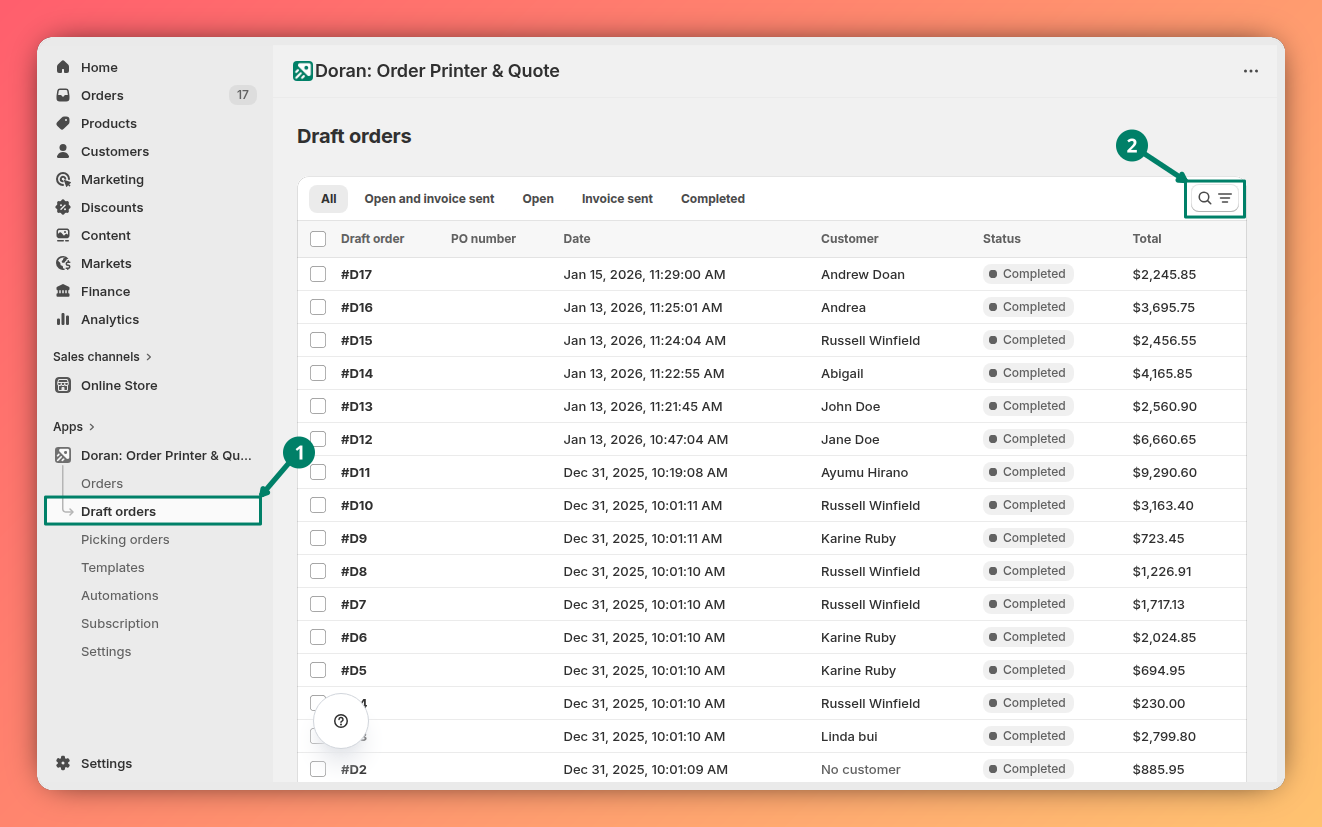
Task: Click the Date column header
Action: point(577,239)
